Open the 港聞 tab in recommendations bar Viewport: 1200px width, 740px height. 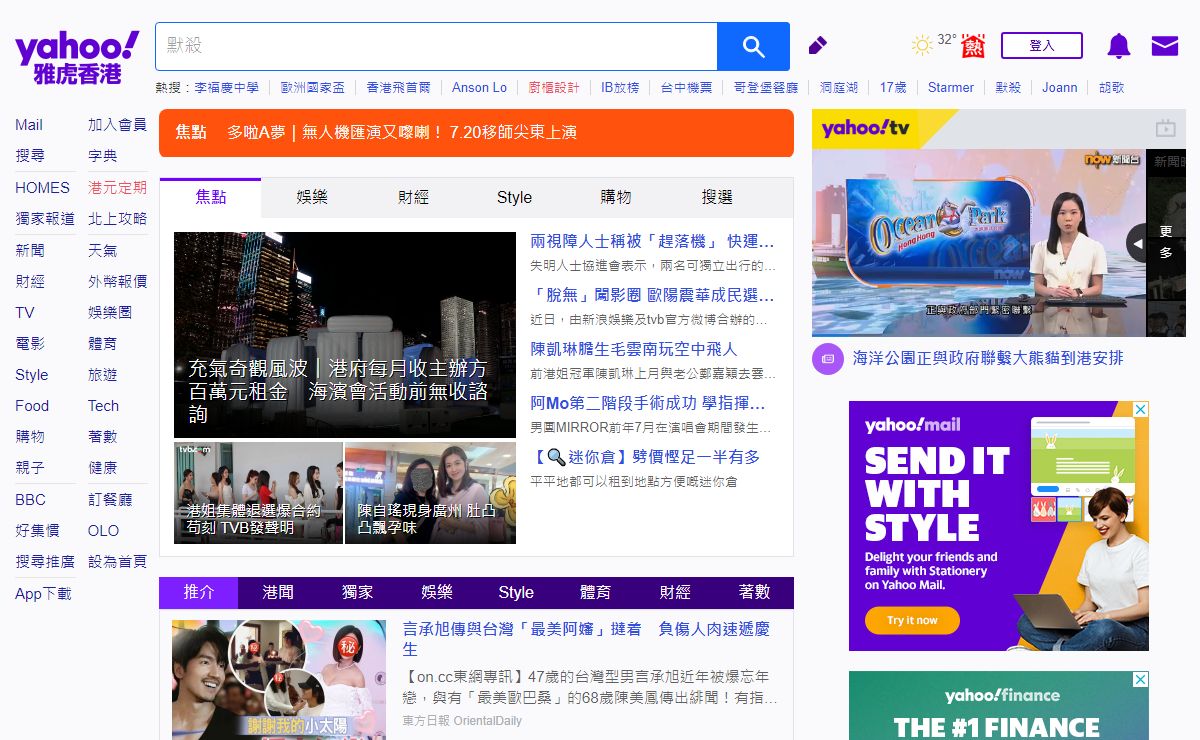(x=277, y=593)
